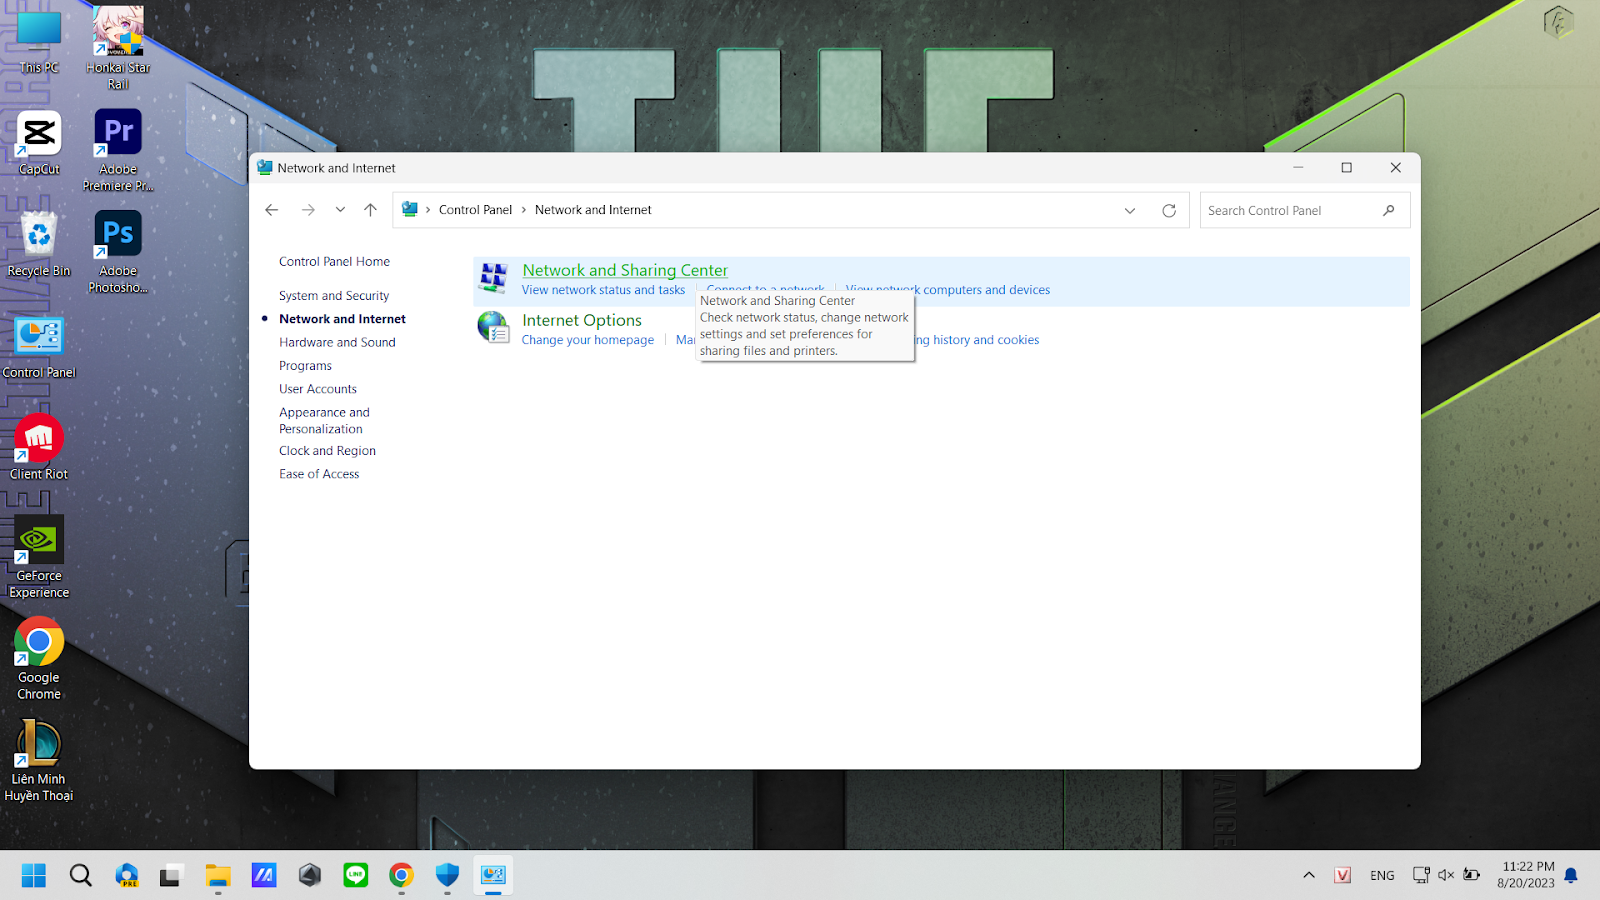Screen dimensions: 1600x900
Task: Open Programs category
Action: [x=305, y=366]
